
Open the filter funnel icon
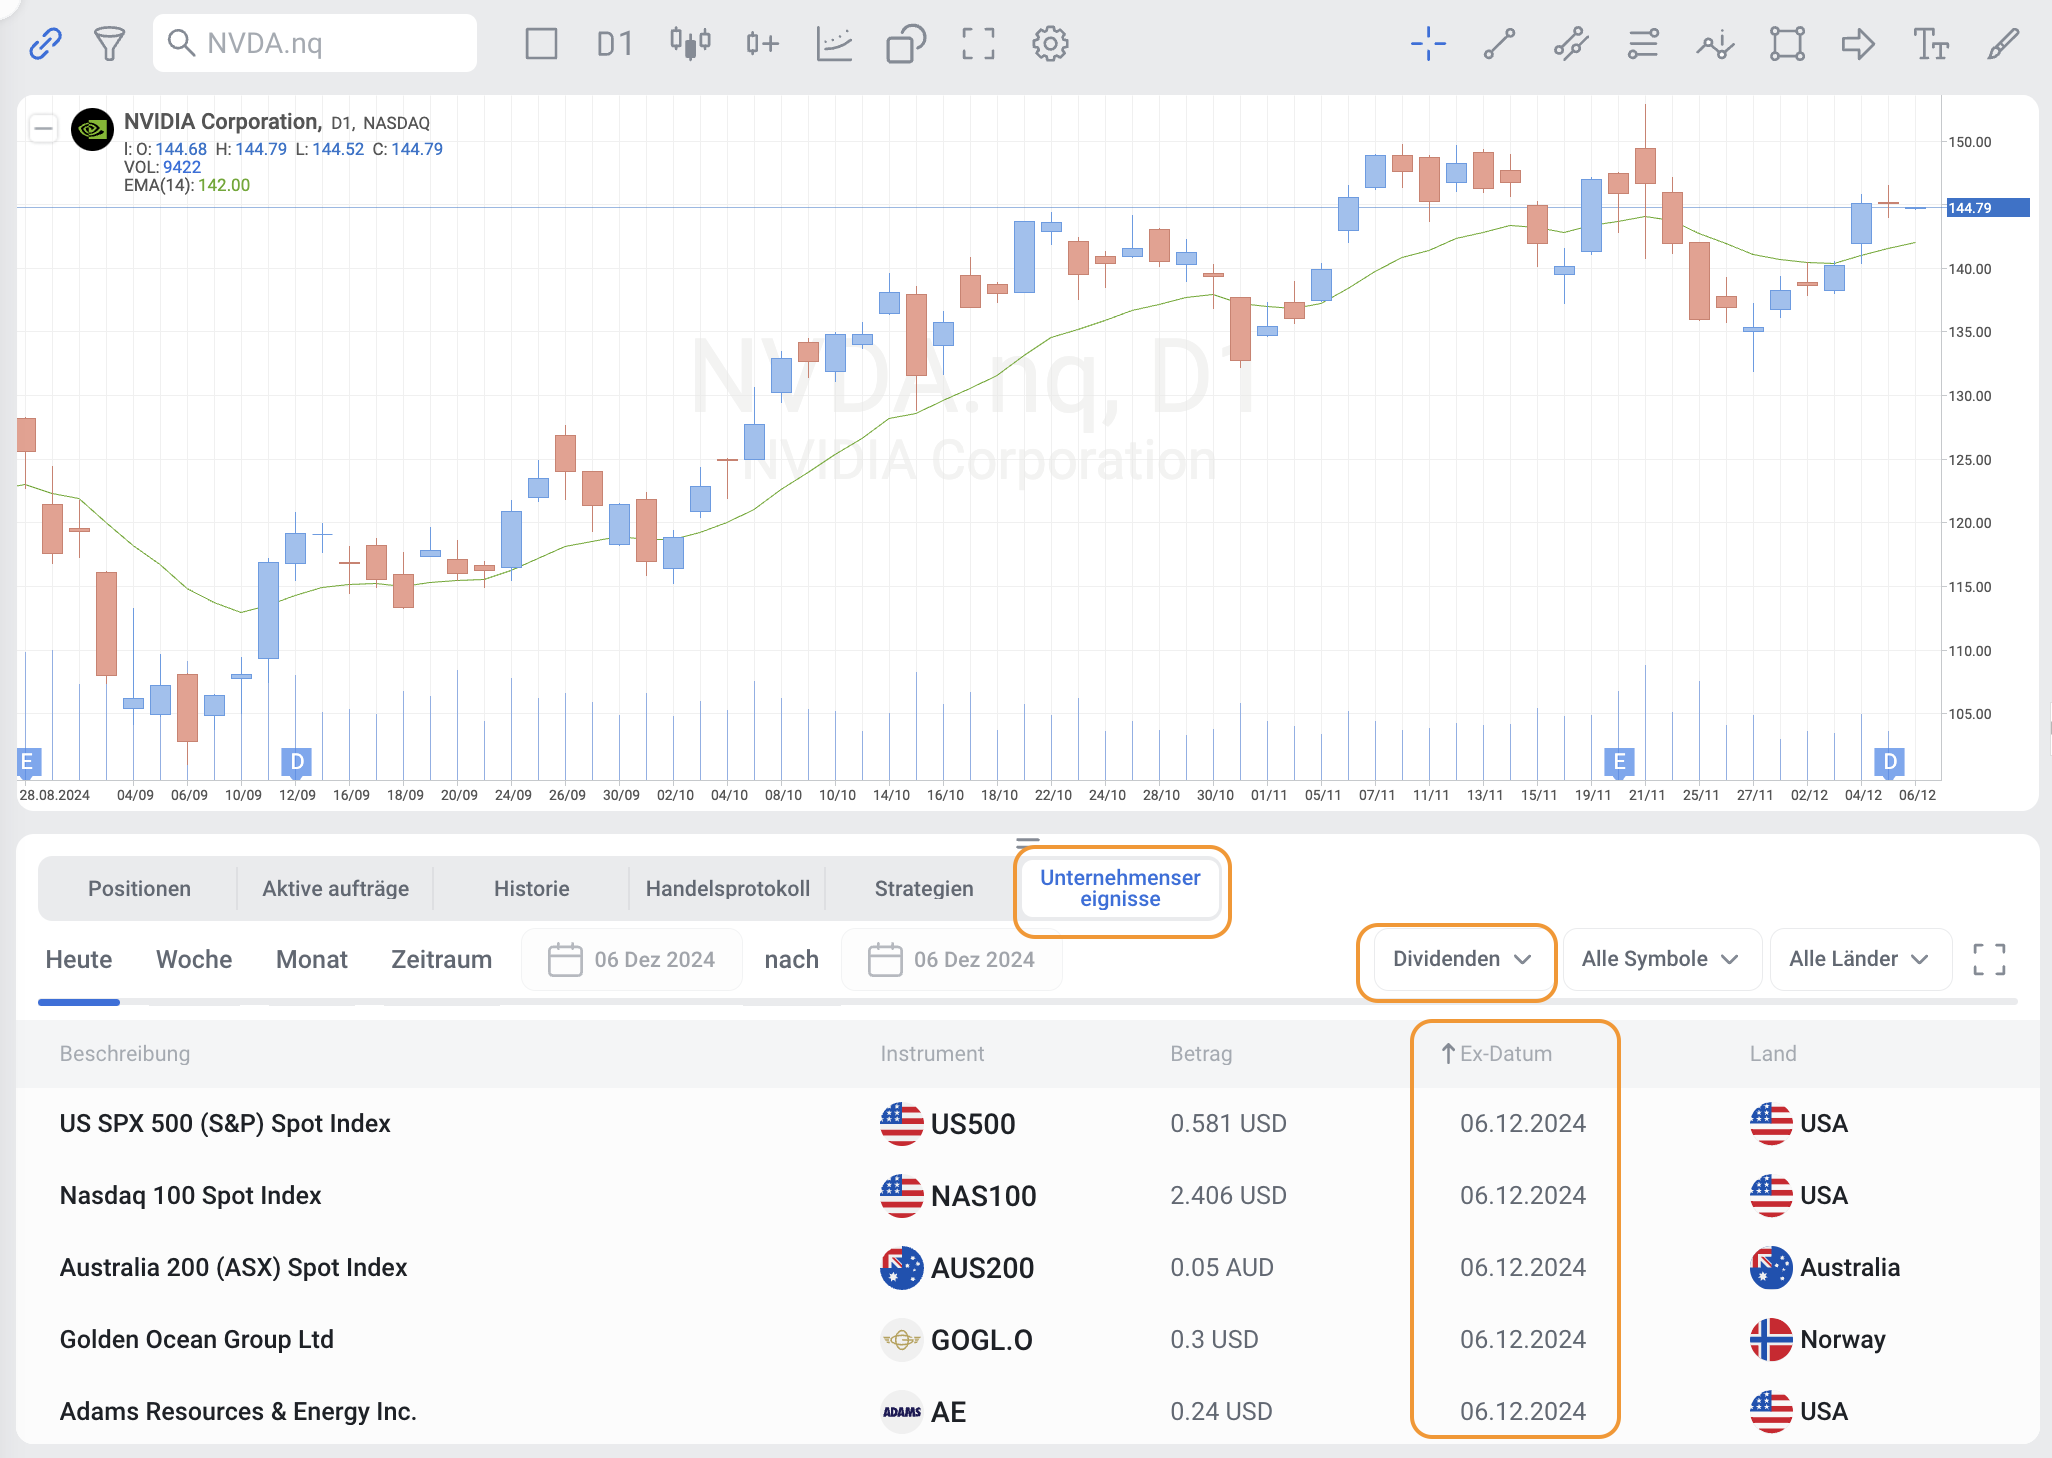109,43
